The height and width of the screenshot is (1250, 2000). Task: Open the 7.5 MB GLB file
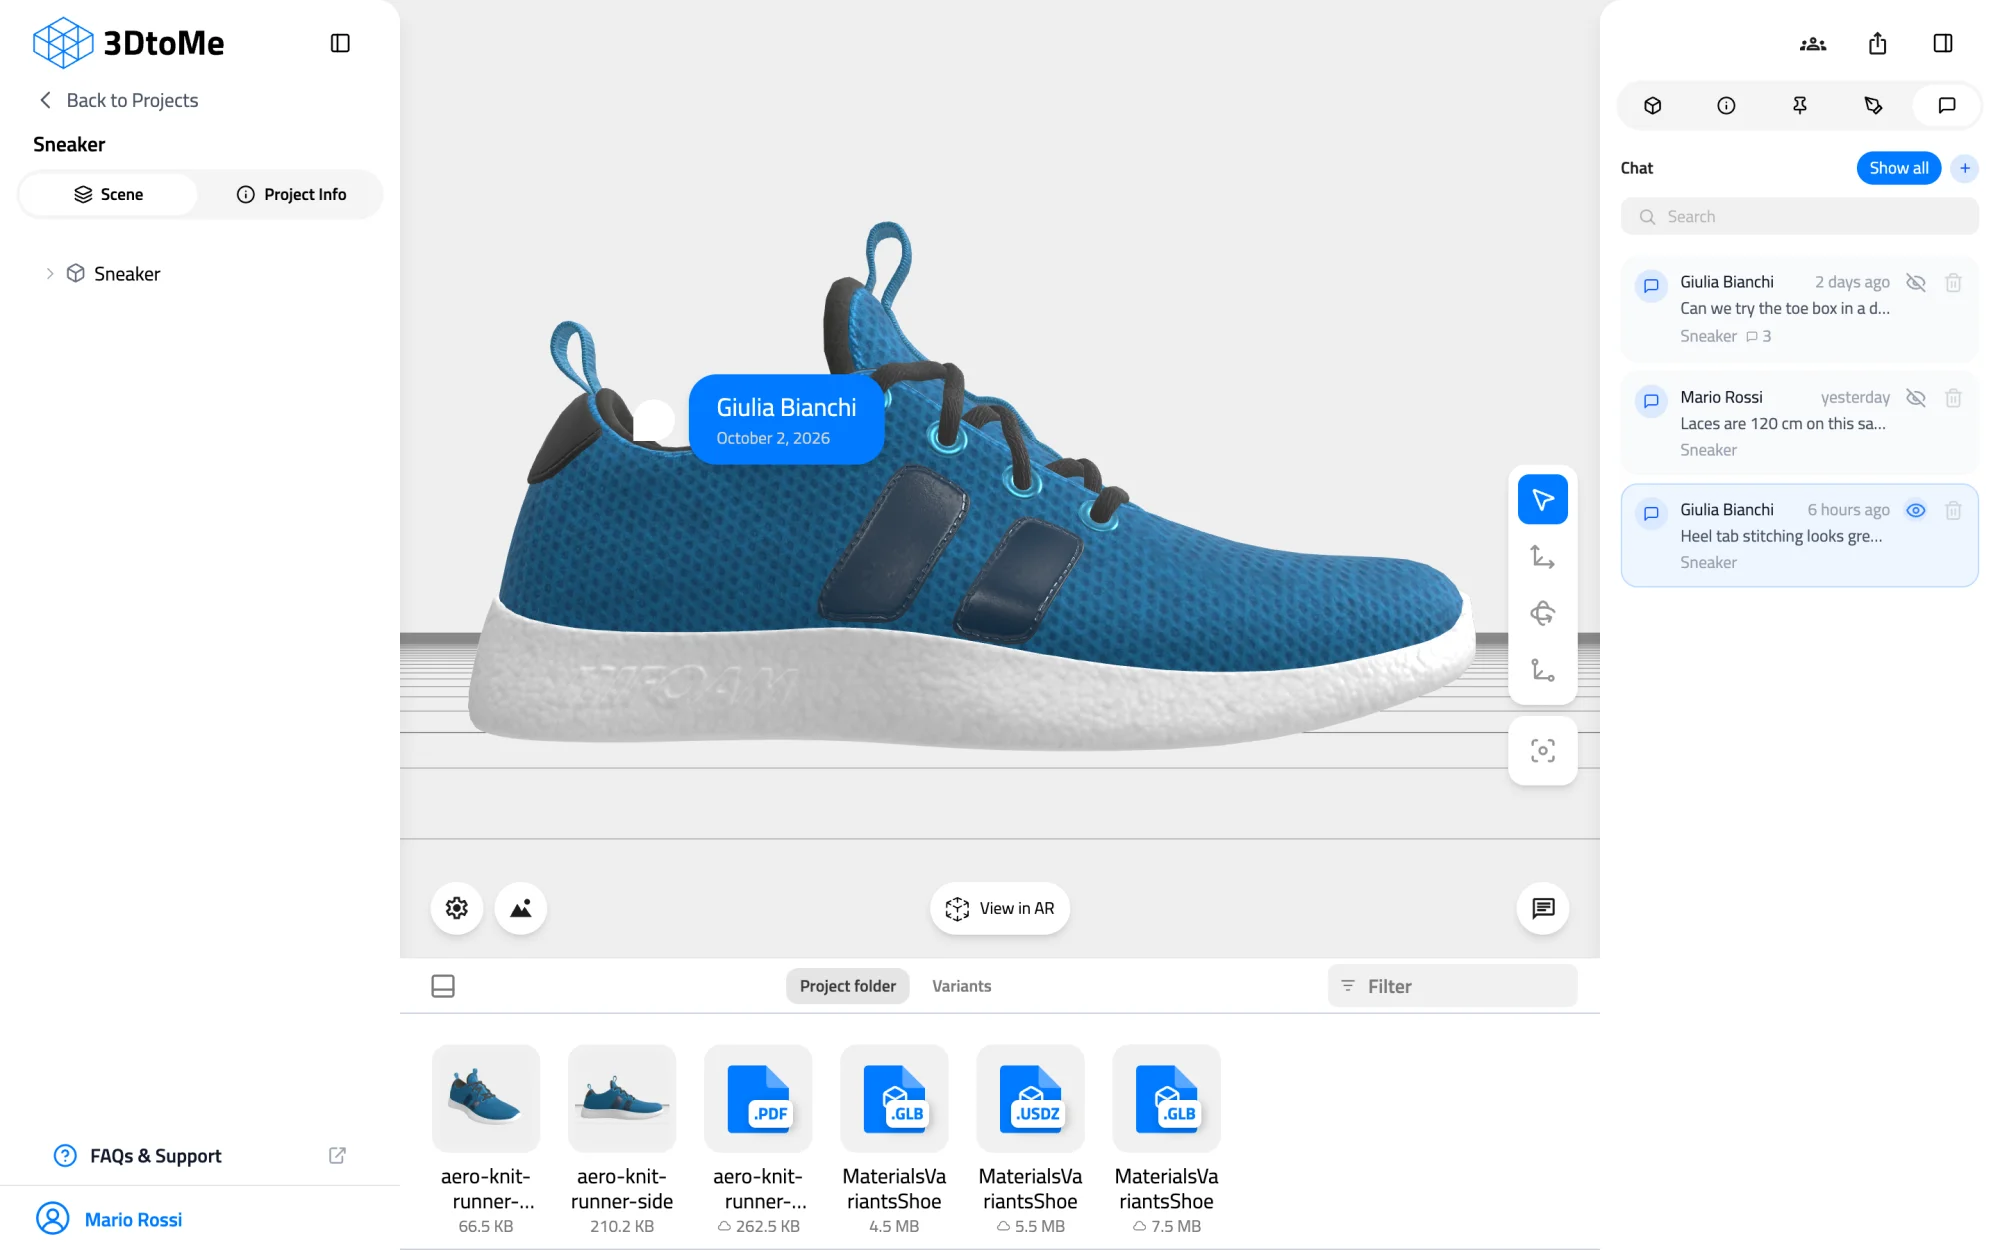click(x=1166, y=1098)
